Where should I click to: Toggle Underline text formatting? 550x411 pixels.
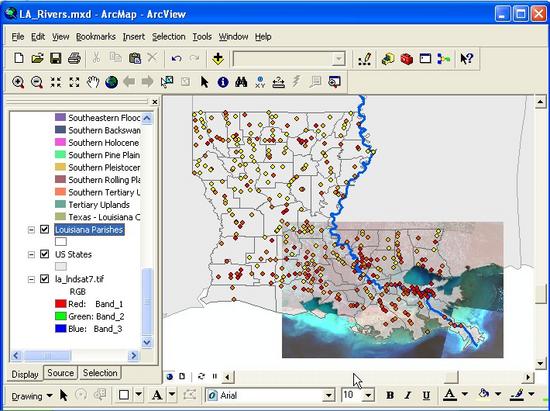point(426,396)
